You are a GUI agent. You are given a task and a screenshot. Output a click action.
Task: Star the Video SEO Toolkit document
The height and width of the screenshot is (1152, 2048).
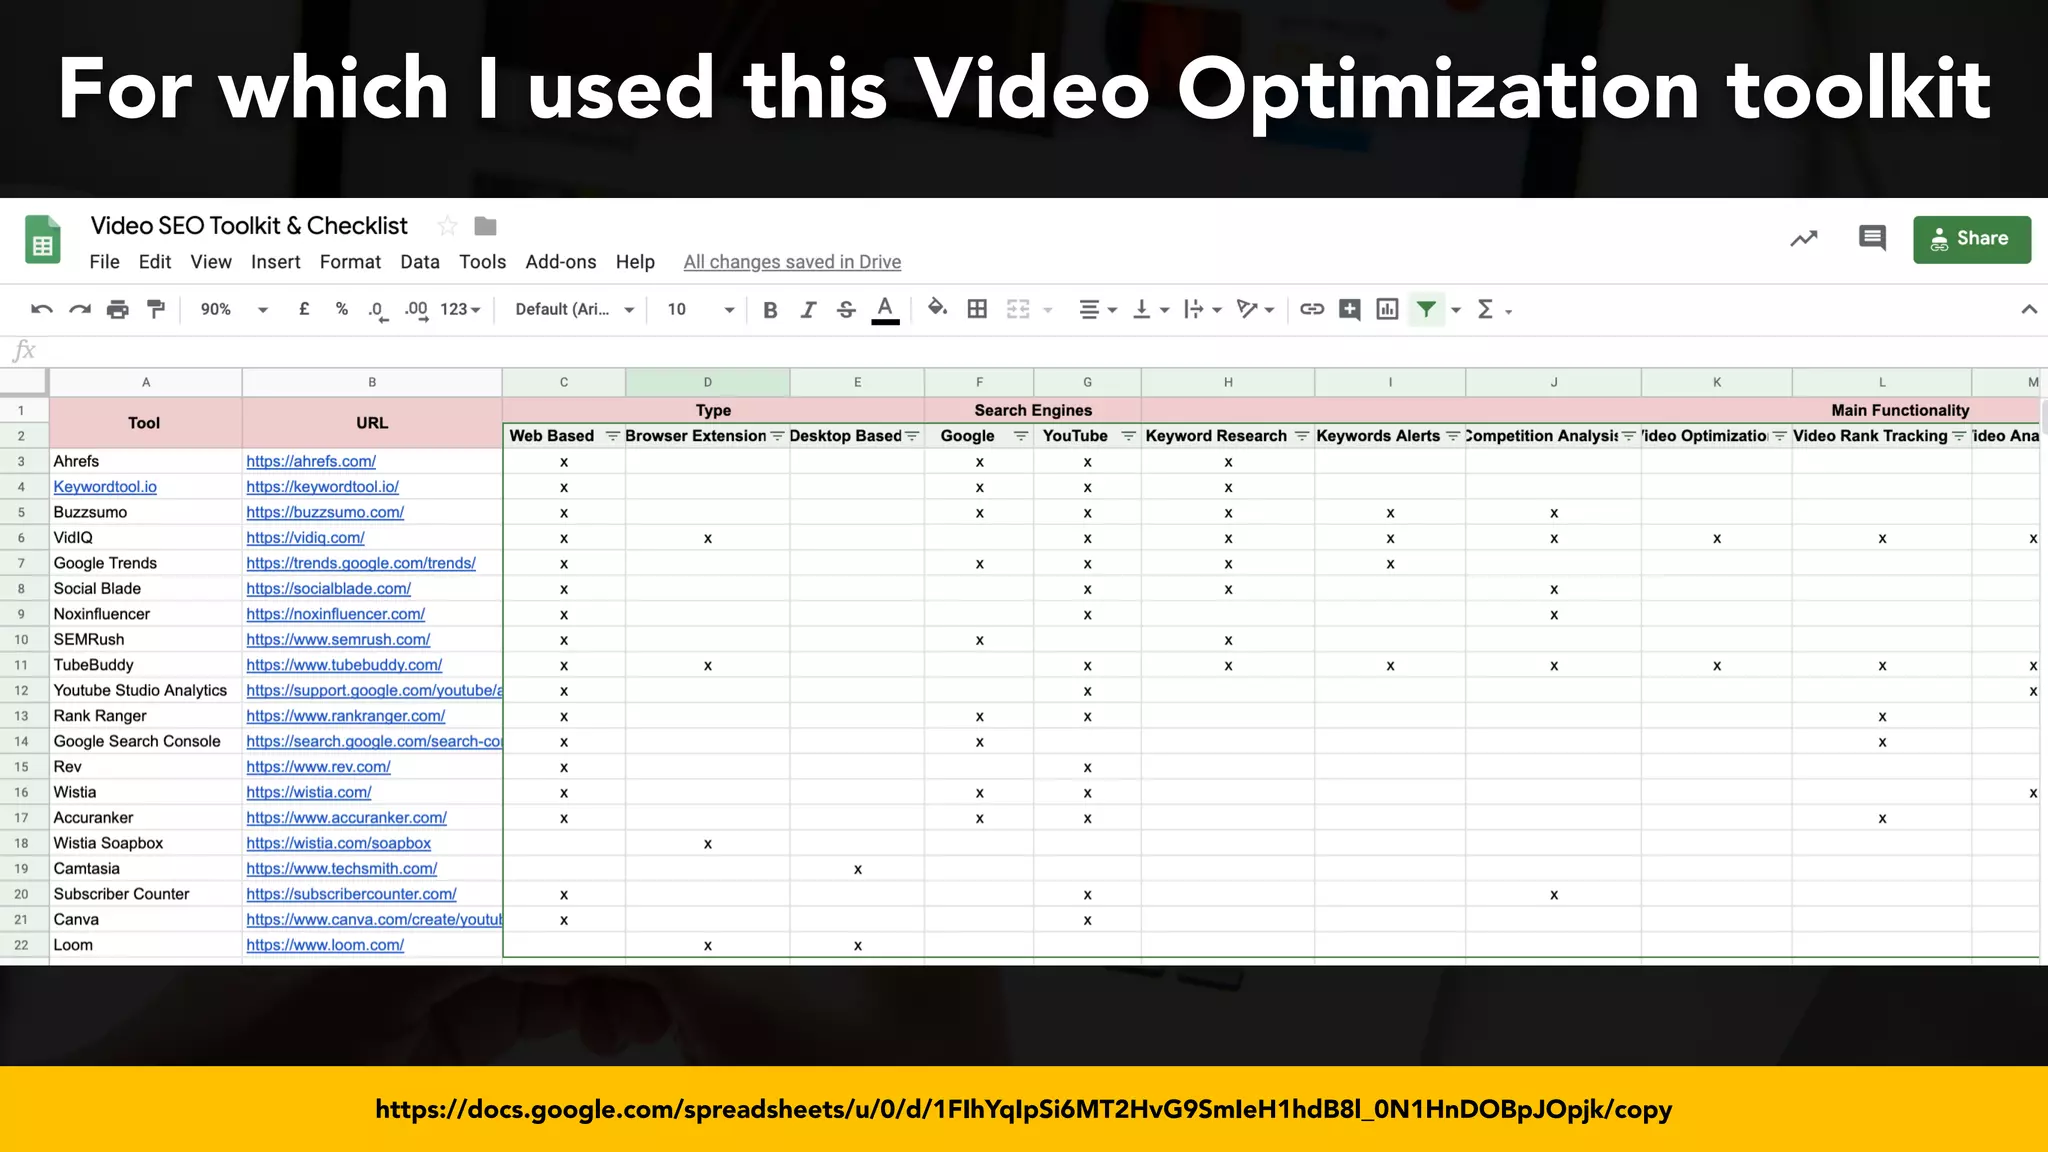(447, 226)
